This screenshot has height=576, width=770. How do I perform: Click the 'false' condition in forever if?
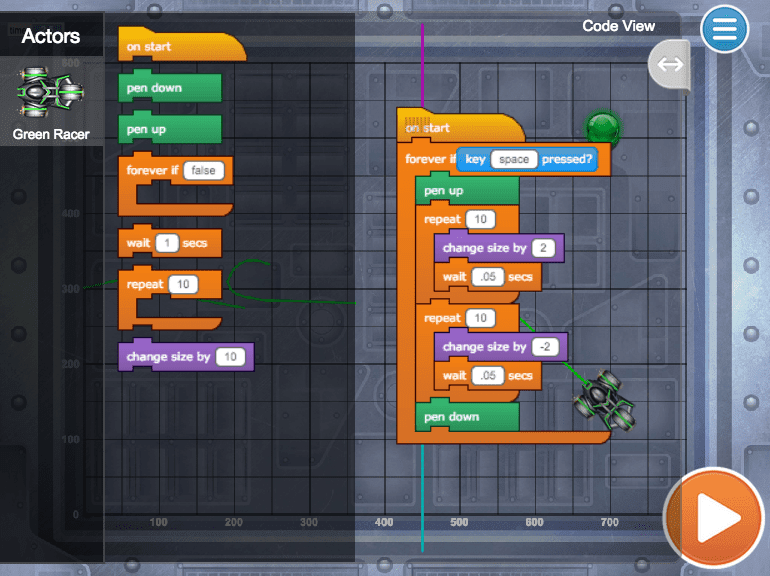pyautogui.click(x=204, y=171)
